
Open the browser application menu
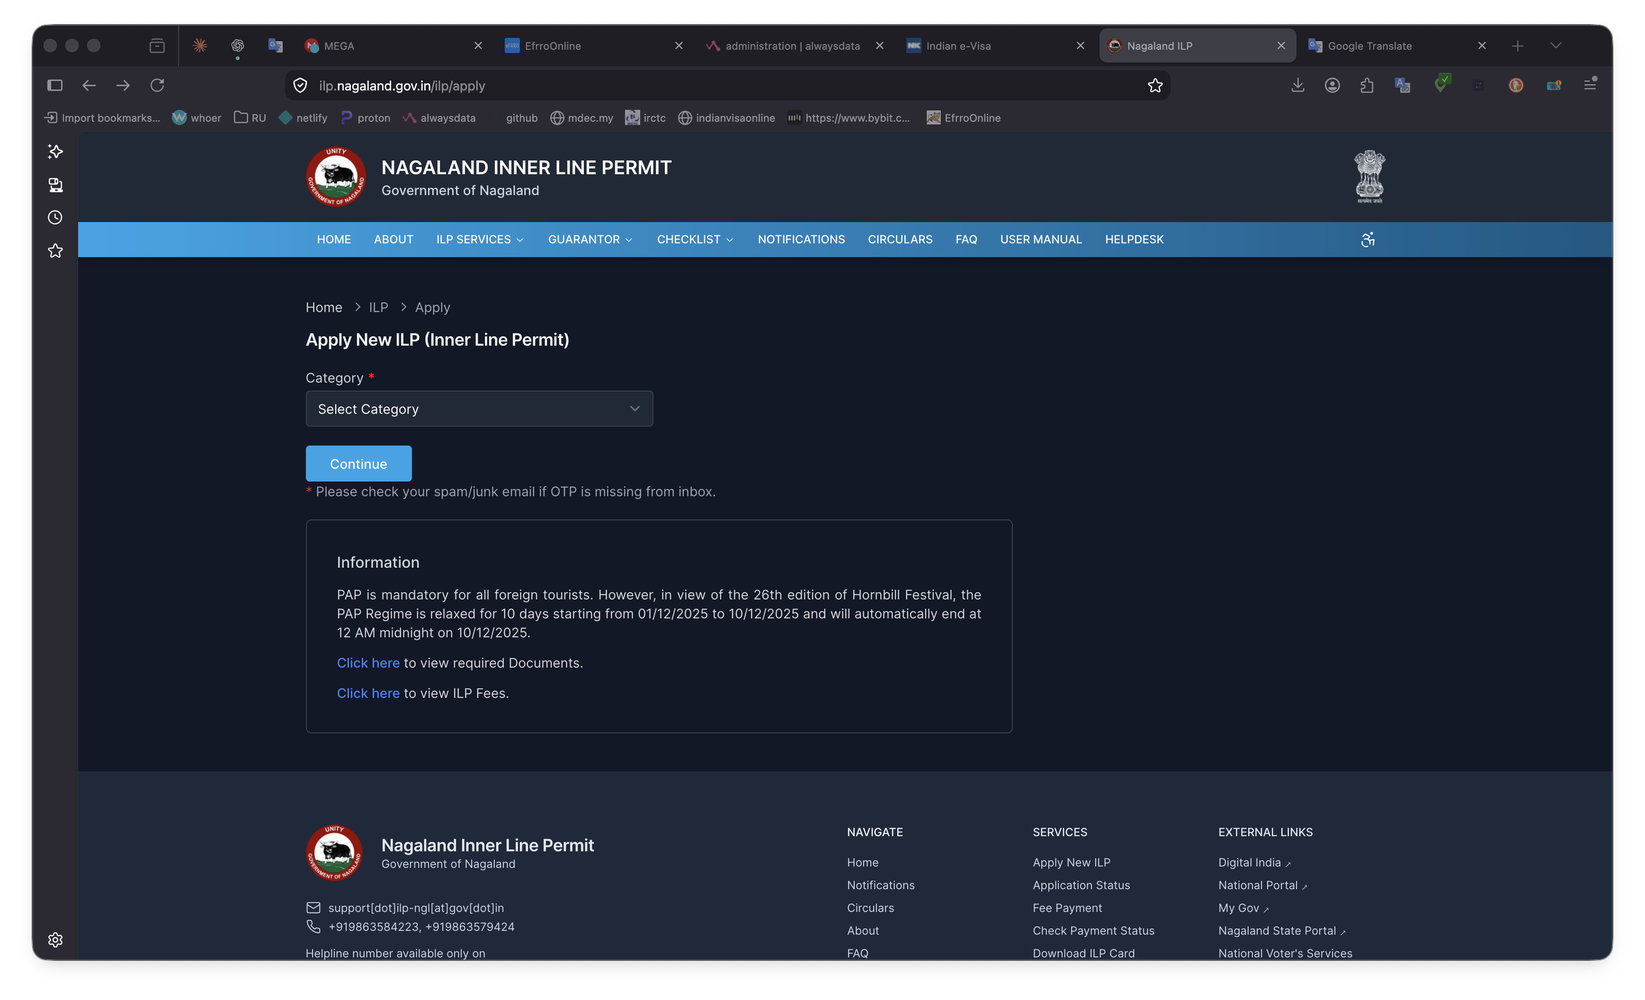(1590, 86)
